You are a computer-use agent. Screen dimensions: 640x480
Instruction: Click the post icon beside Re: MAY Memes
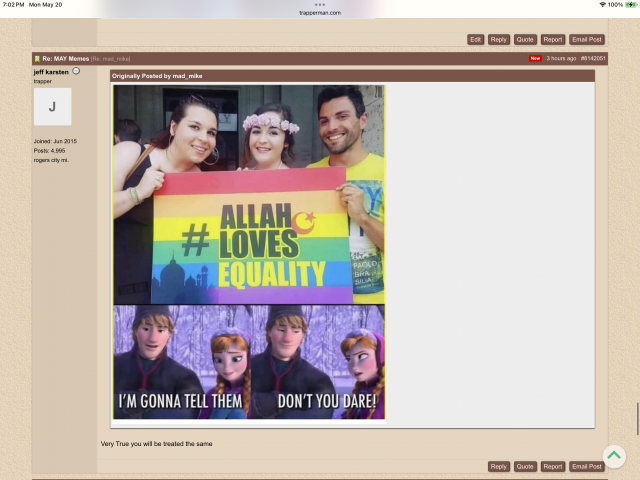(37, 59)
